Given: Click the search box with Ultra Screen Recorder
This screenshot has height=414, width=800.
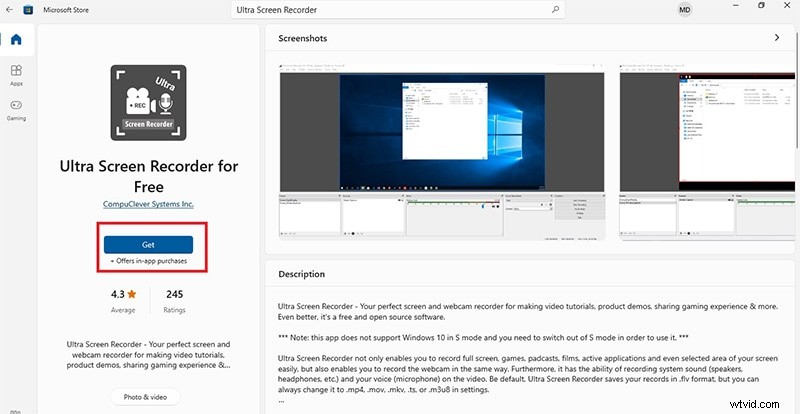Looking at the screenshot, I should 397,10.
